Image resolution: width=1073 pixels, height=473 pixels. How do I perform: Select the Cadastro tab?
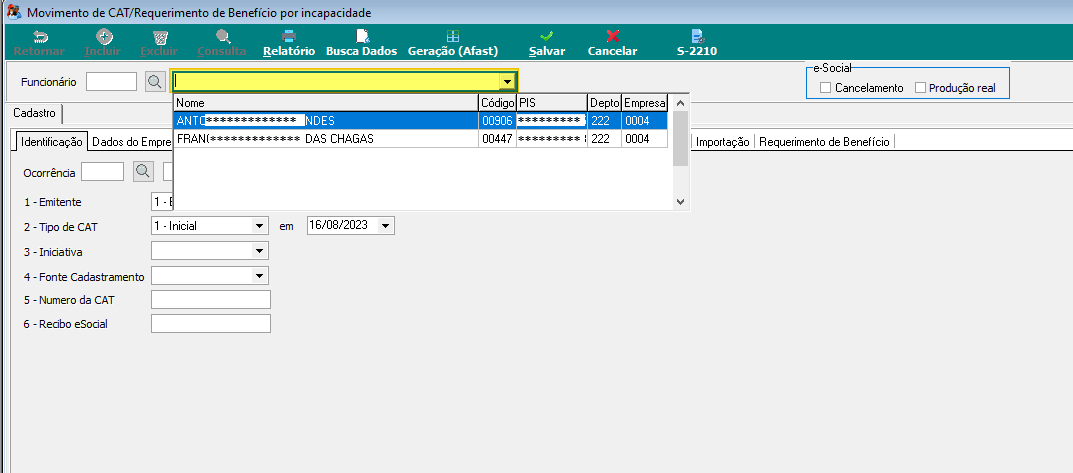(34, 113)
